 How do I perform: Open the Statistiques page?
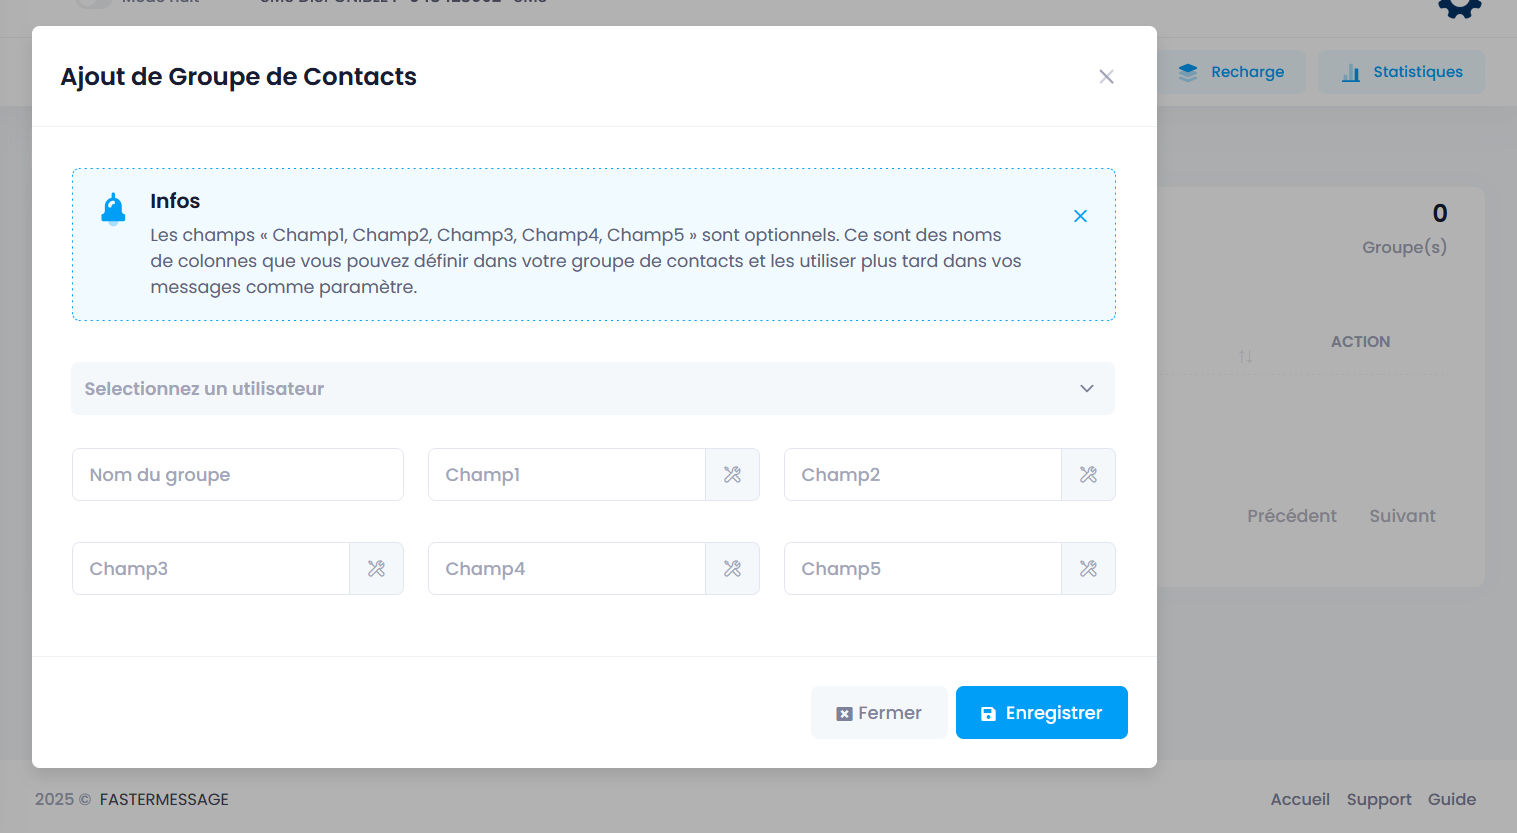[x=1401, y=72]
